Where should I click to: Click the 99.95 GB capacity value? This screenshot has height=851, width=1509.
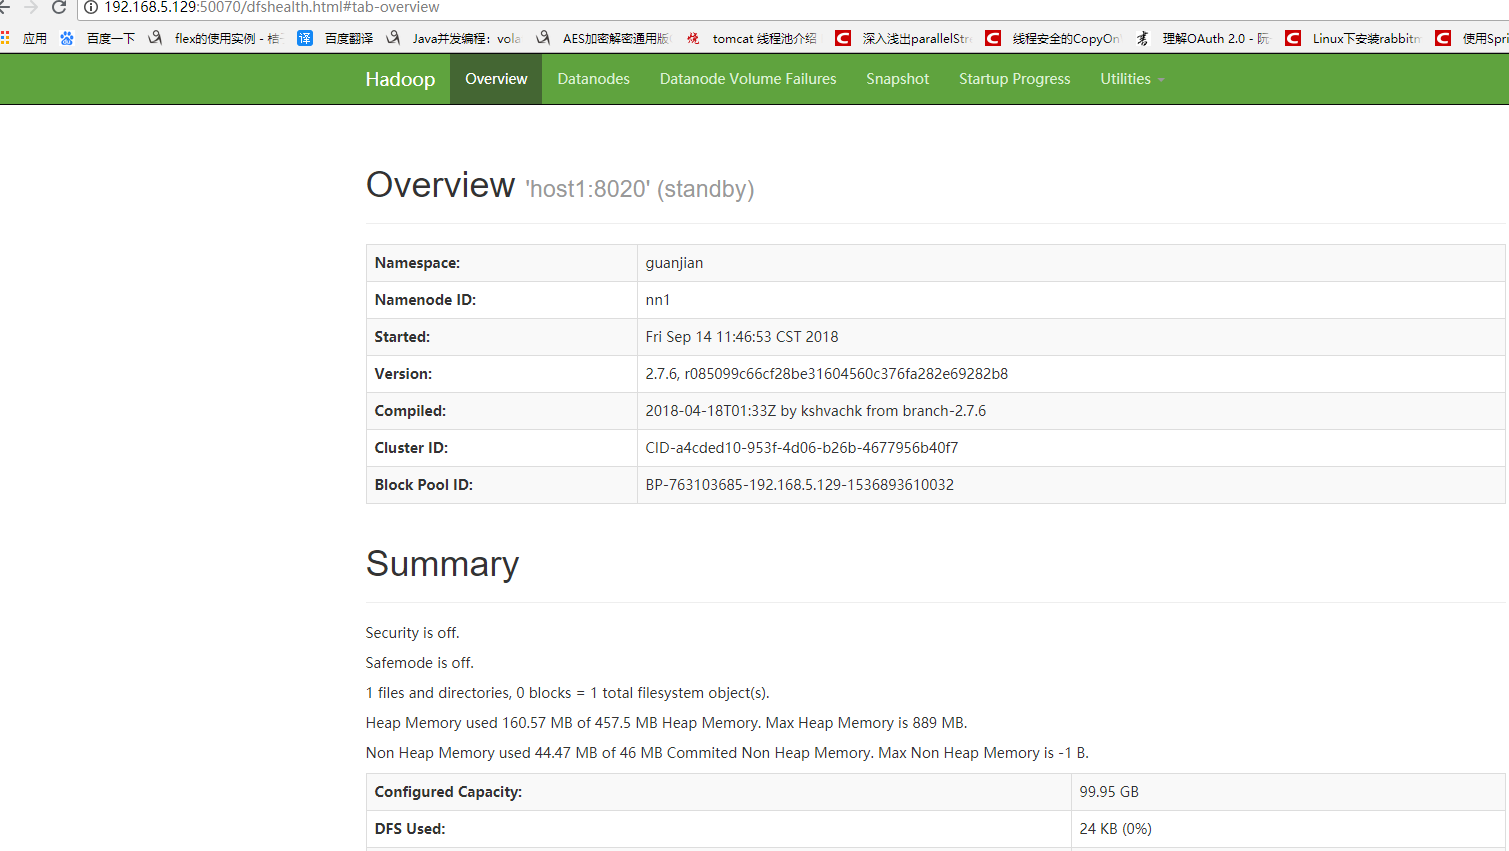(1109, 792)
